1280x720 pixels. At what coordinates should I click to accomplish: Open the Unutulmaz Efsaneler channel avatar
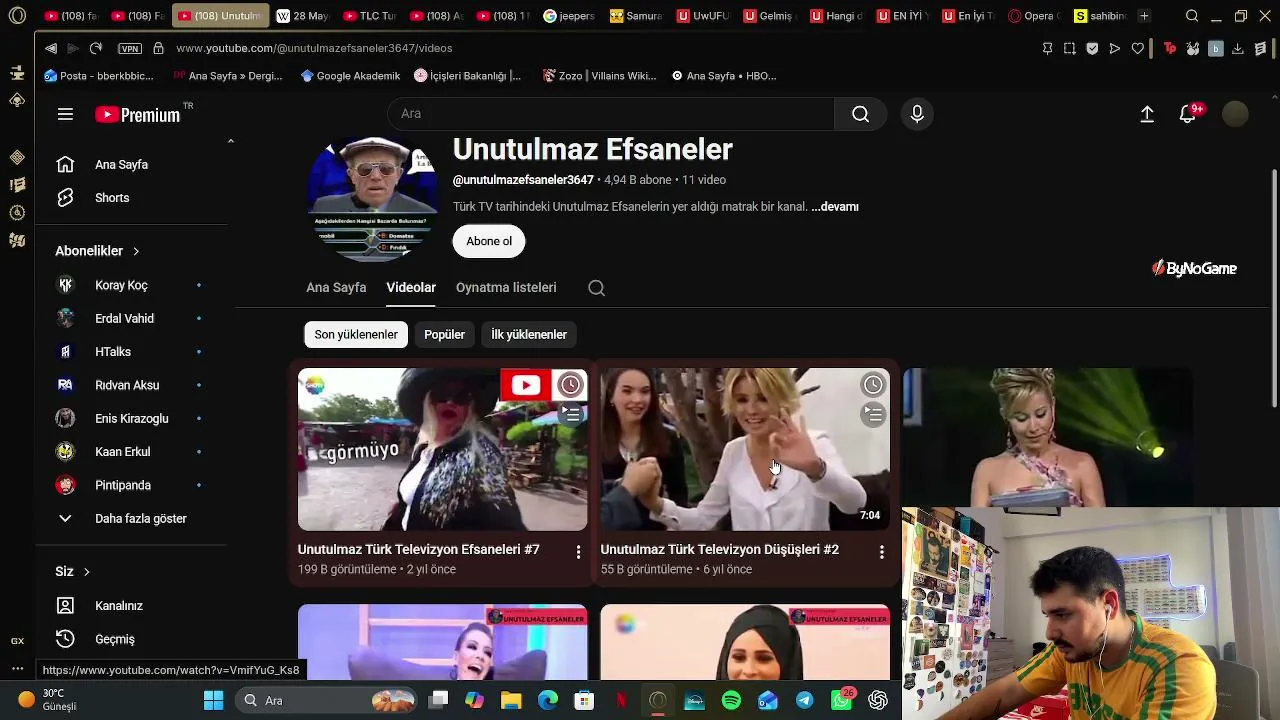(x=372, y=198)
